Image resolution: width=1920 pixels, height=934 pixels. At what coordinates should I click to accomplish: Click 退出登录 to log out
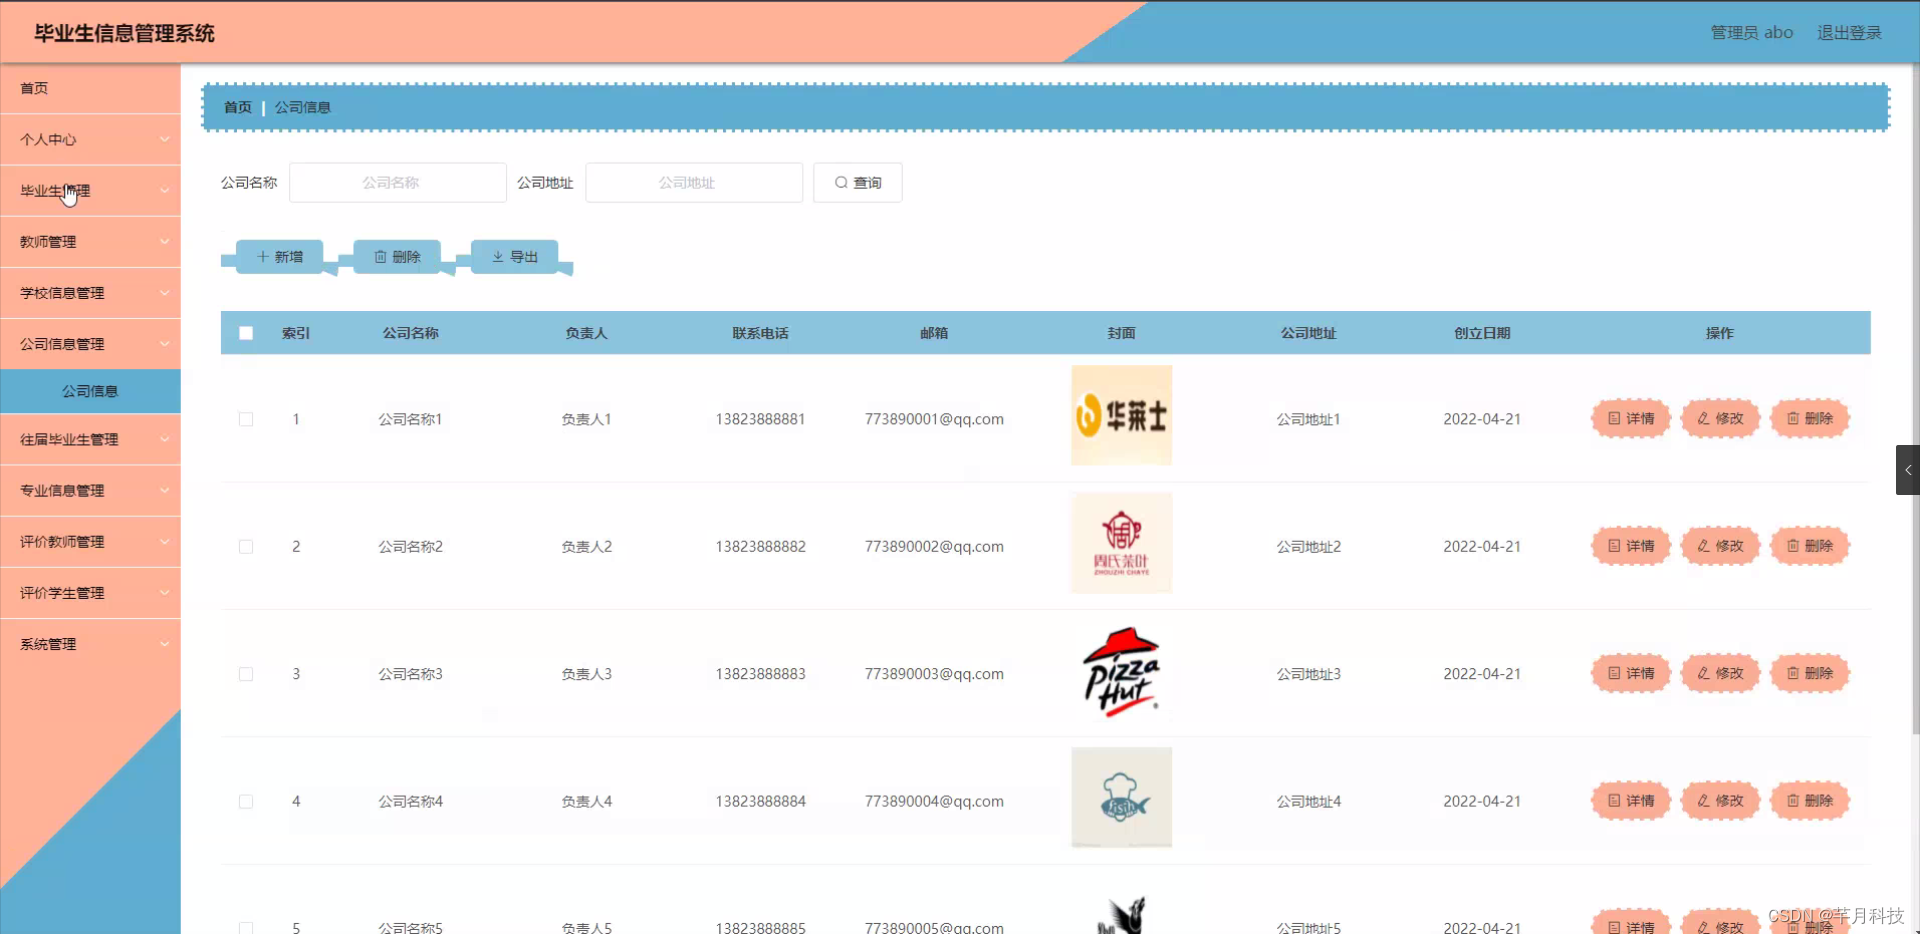(x=1849, y=31)
